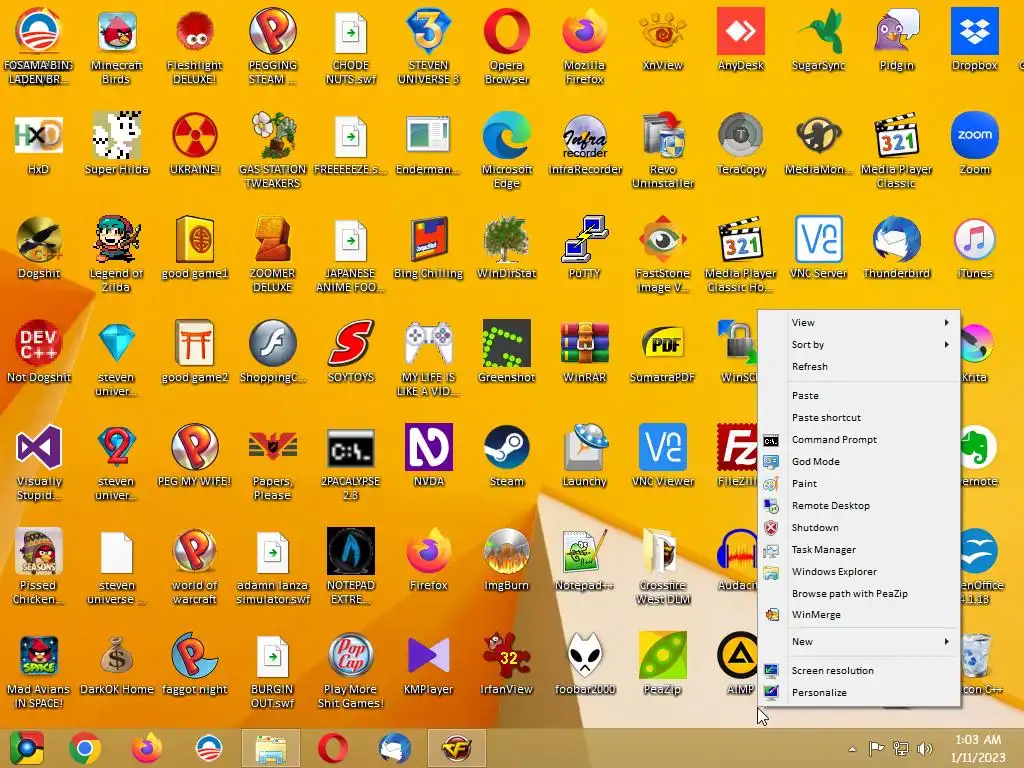Open the KMPlayer desktop shortcut
The width and height of the screenshot is (1024, 768).
tap(428, 663)
